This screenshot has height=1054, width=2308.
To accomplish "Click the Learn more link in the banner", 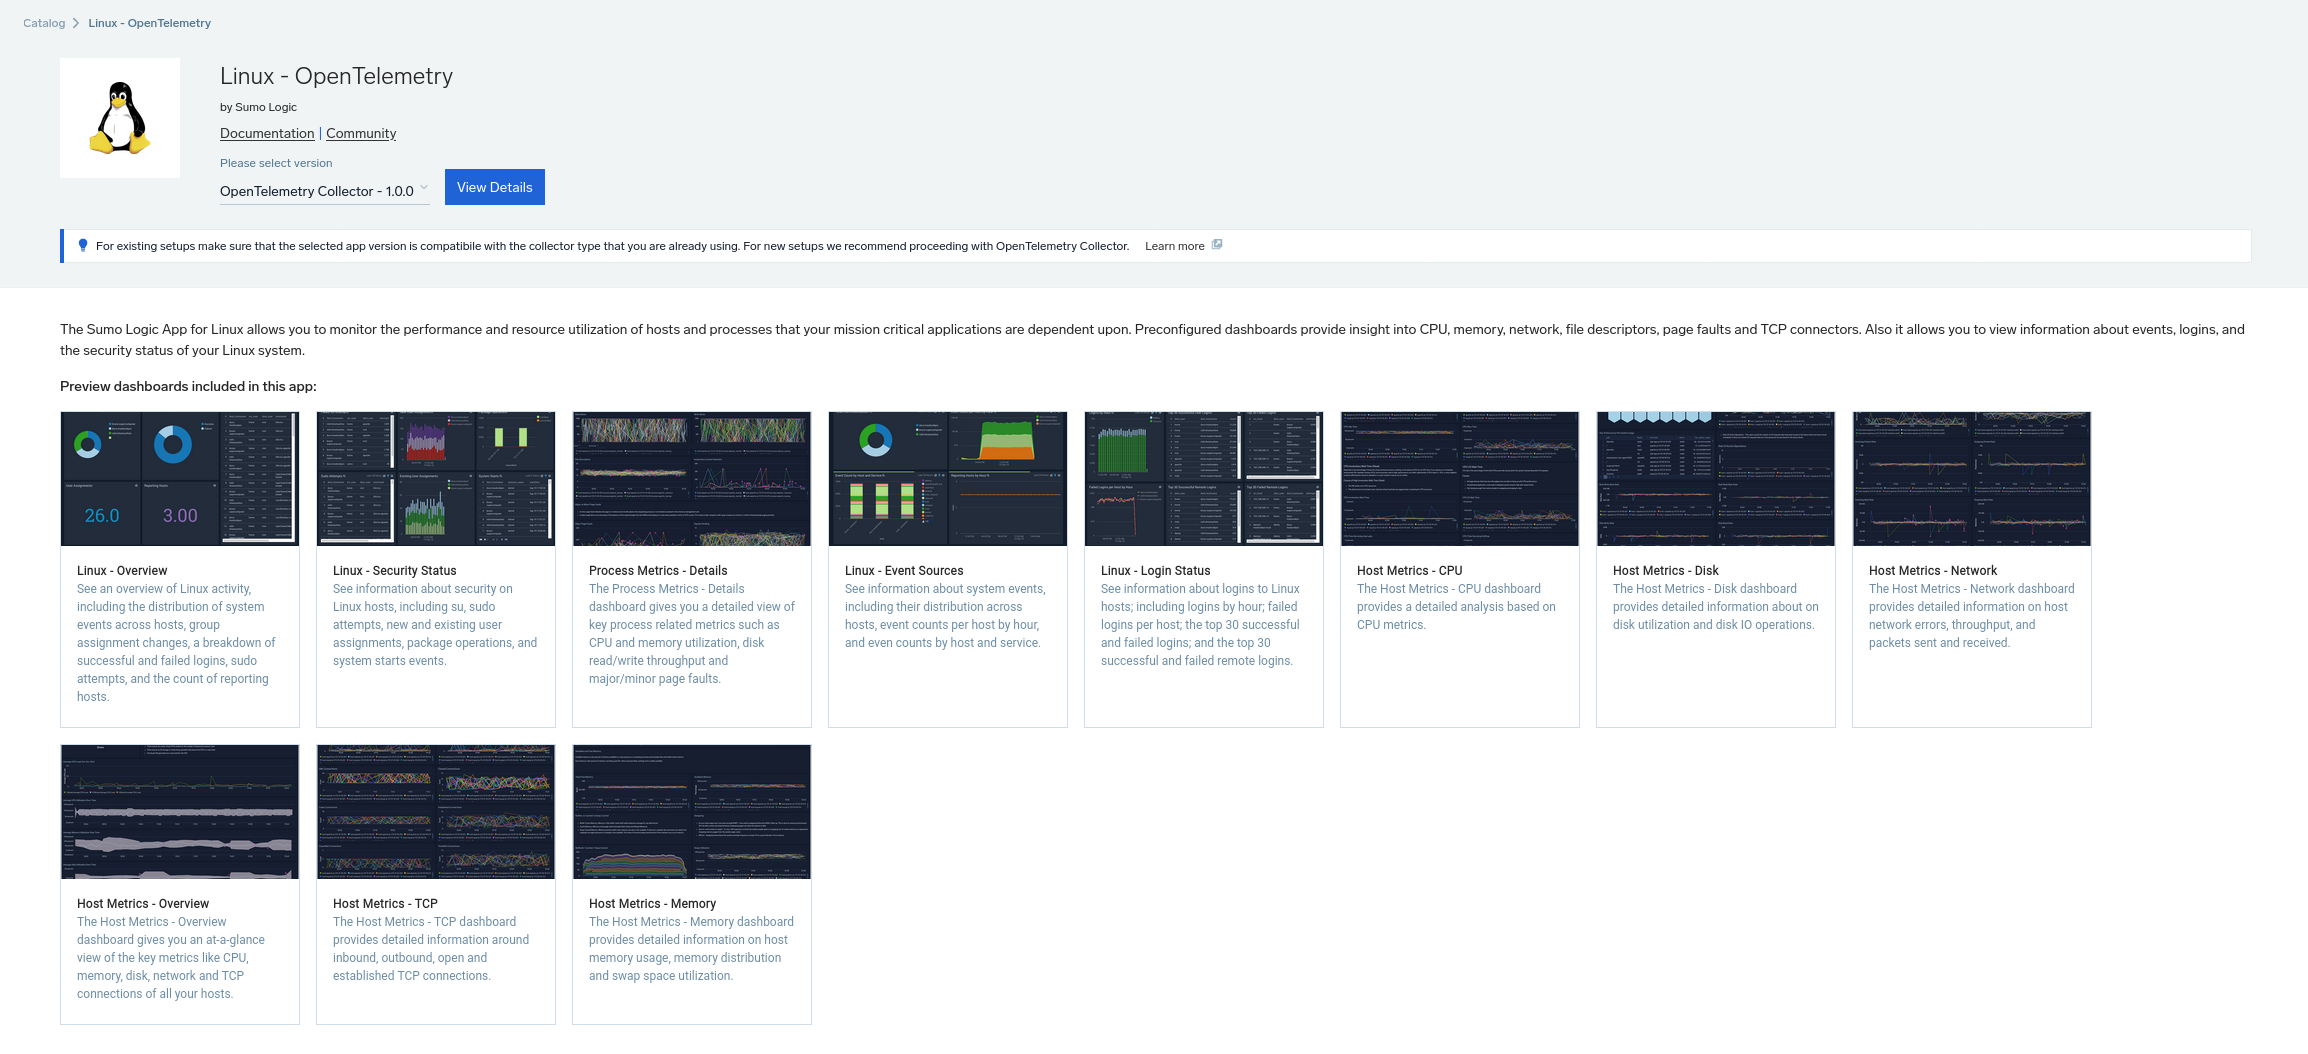I will tap(1175, 245).
